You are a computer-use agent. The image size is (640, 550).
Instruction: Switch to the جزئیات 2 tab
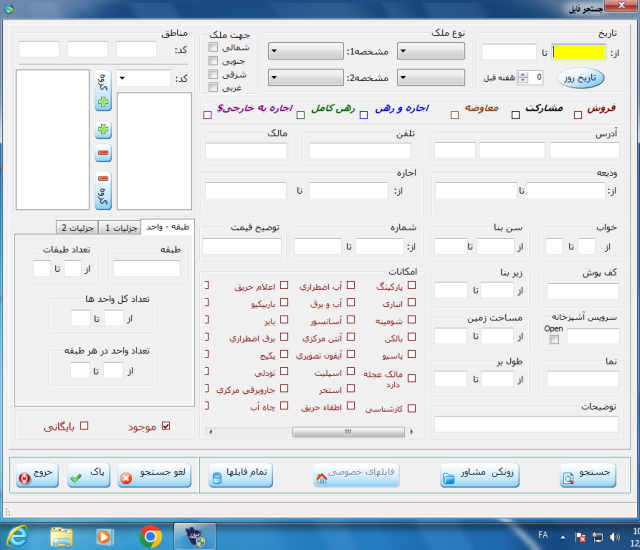coord(75,228)
